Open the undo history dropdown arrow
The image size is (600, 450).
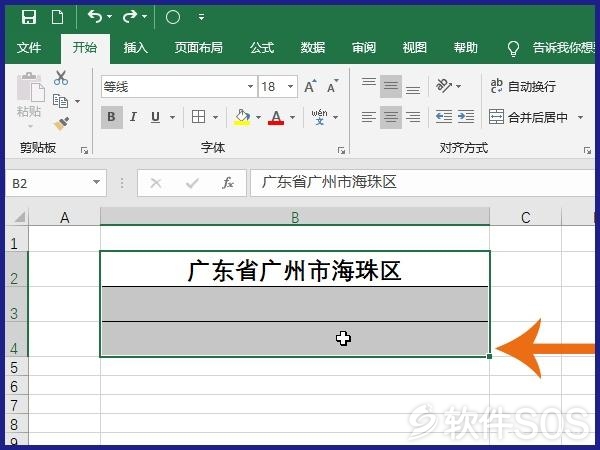[109, 16]
